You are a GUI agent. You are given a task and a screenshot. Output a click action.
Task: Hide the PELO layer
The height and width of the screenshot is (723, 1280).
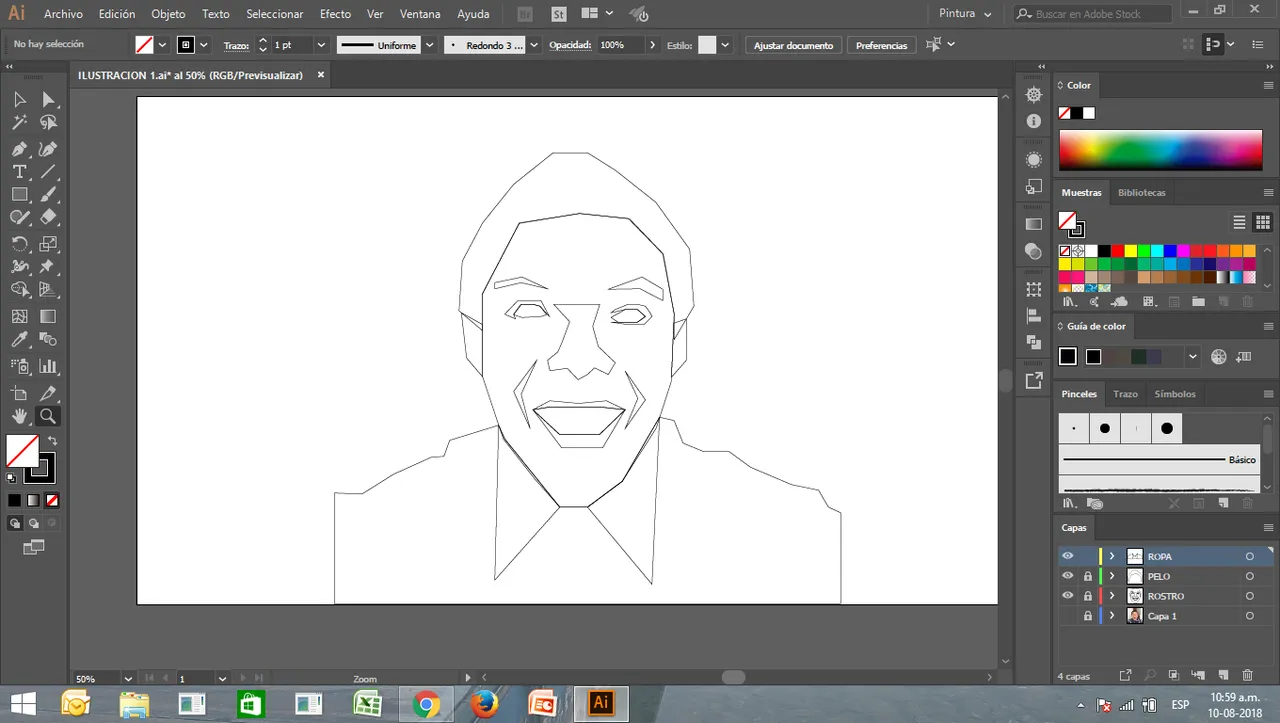[1067, 576]
